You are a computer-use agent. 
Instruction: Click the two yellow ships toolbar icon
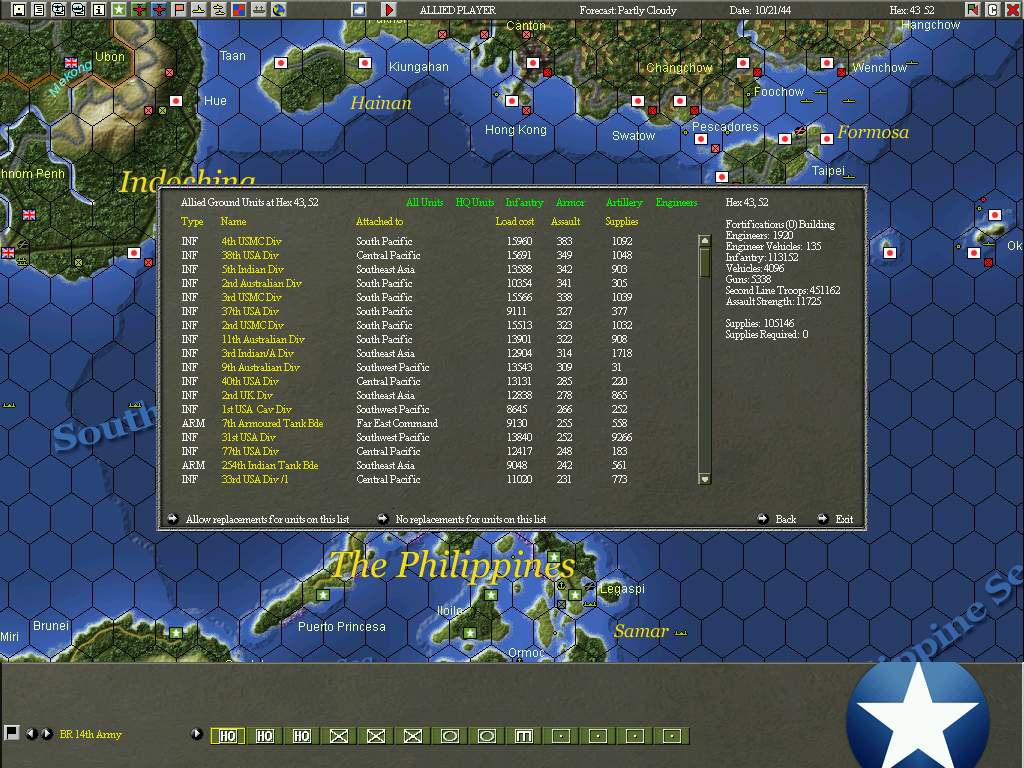point(219,9)
